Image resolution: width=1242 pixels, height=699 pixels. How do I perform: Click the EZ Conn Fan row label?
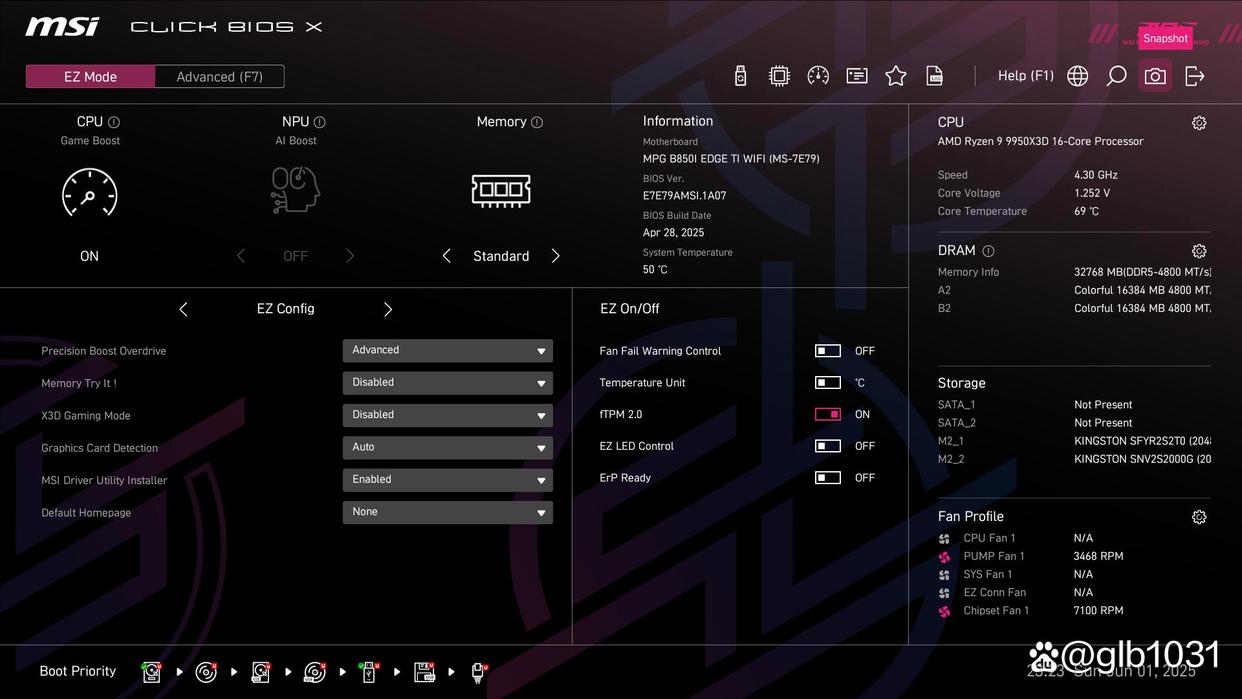995,593
